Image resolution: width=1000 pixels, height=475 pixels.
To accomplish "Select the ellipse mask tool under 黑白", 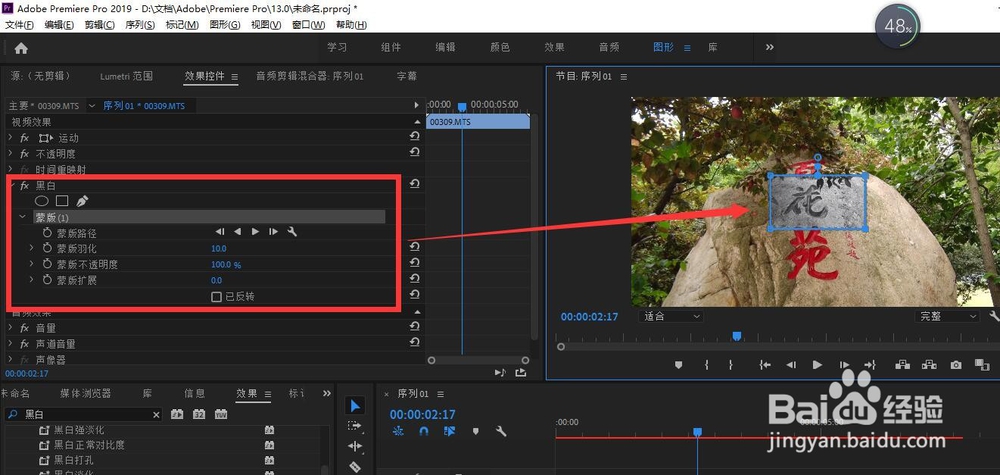I will tap(41, 201).
